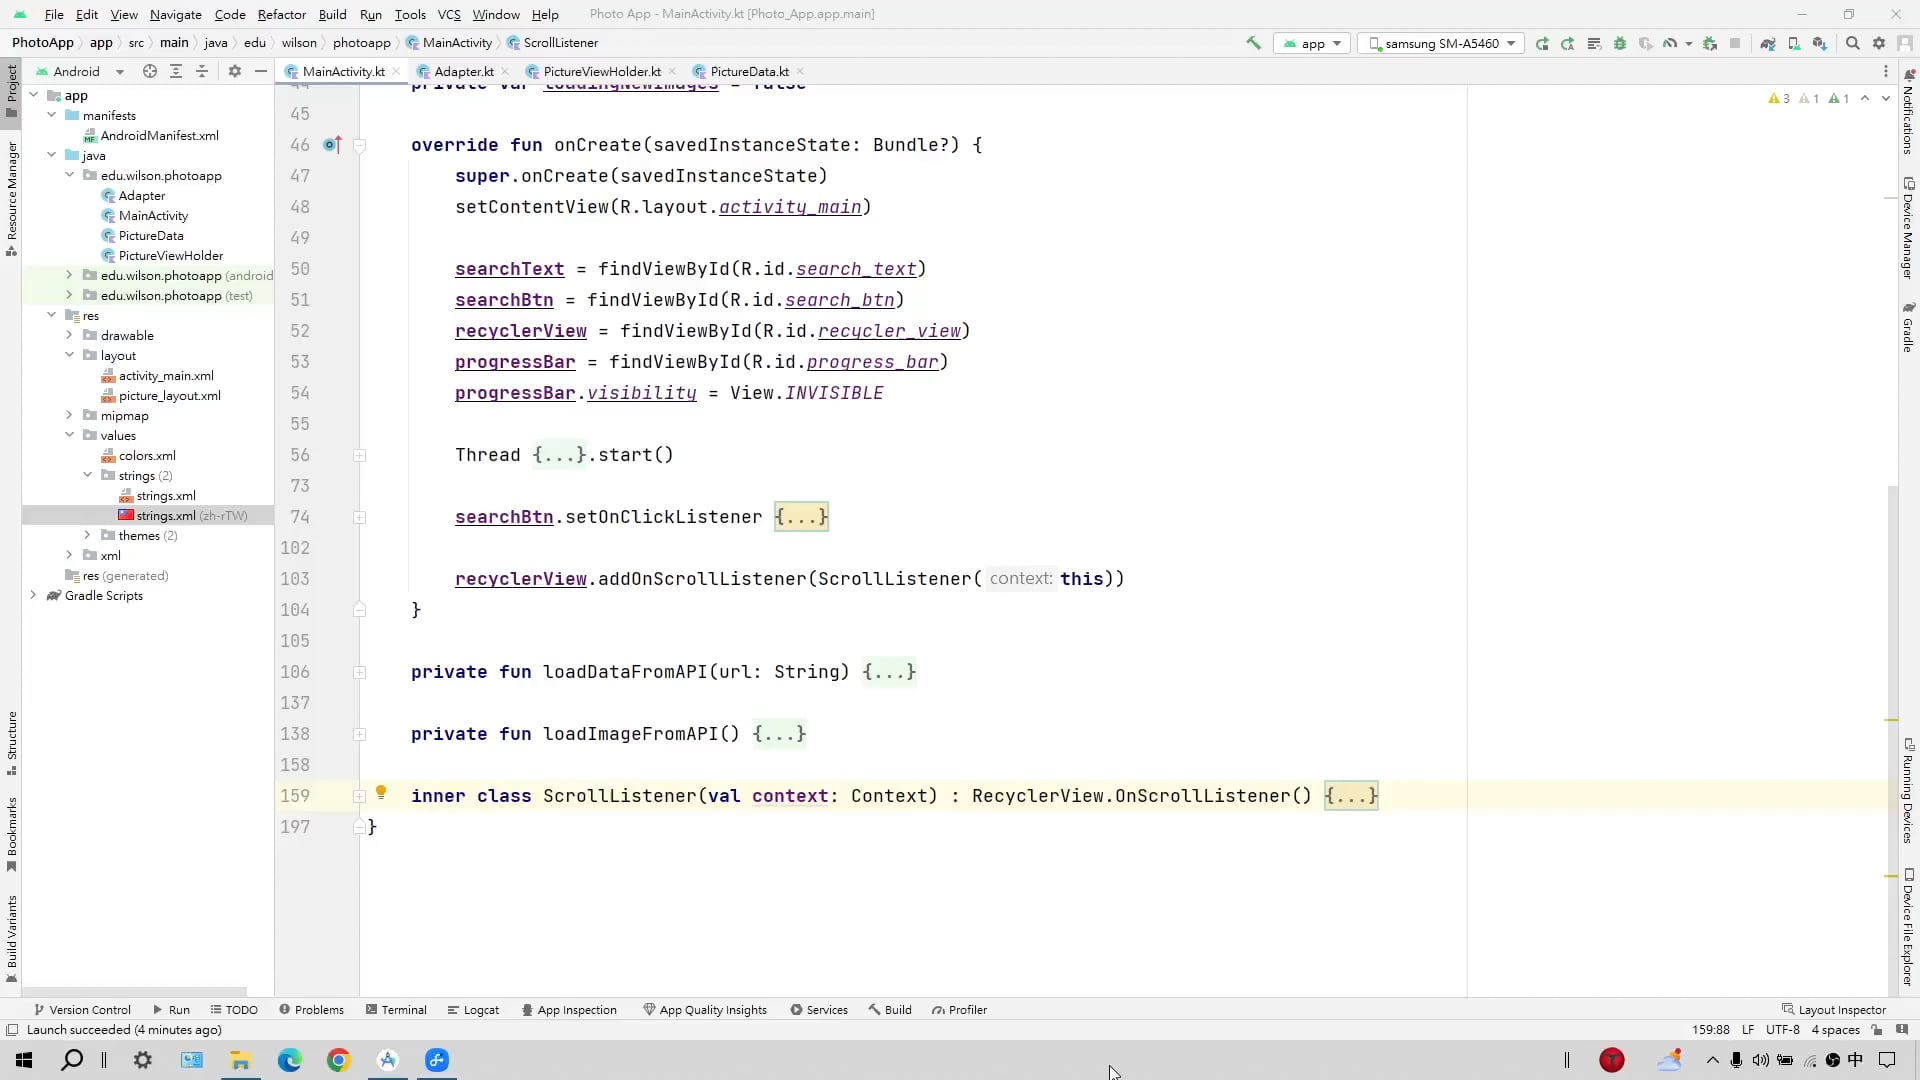Open the Refactor menu

pos(281,14)
